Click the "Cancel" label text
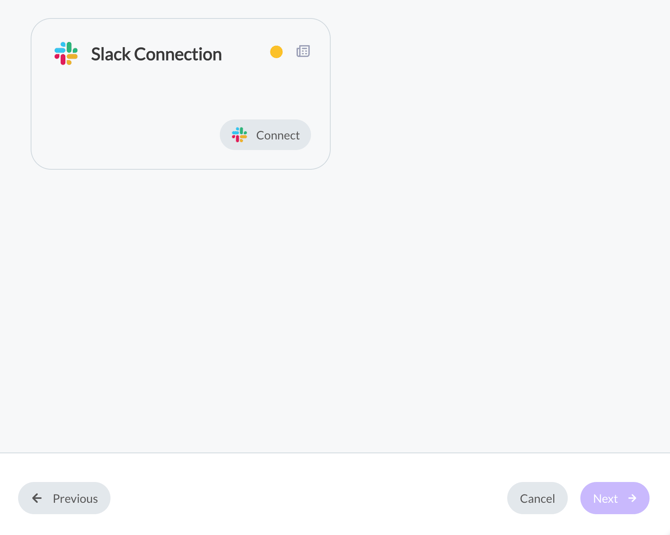Image resolution: width=670 pixels, height=535 pixels. [x=537, y=498]
